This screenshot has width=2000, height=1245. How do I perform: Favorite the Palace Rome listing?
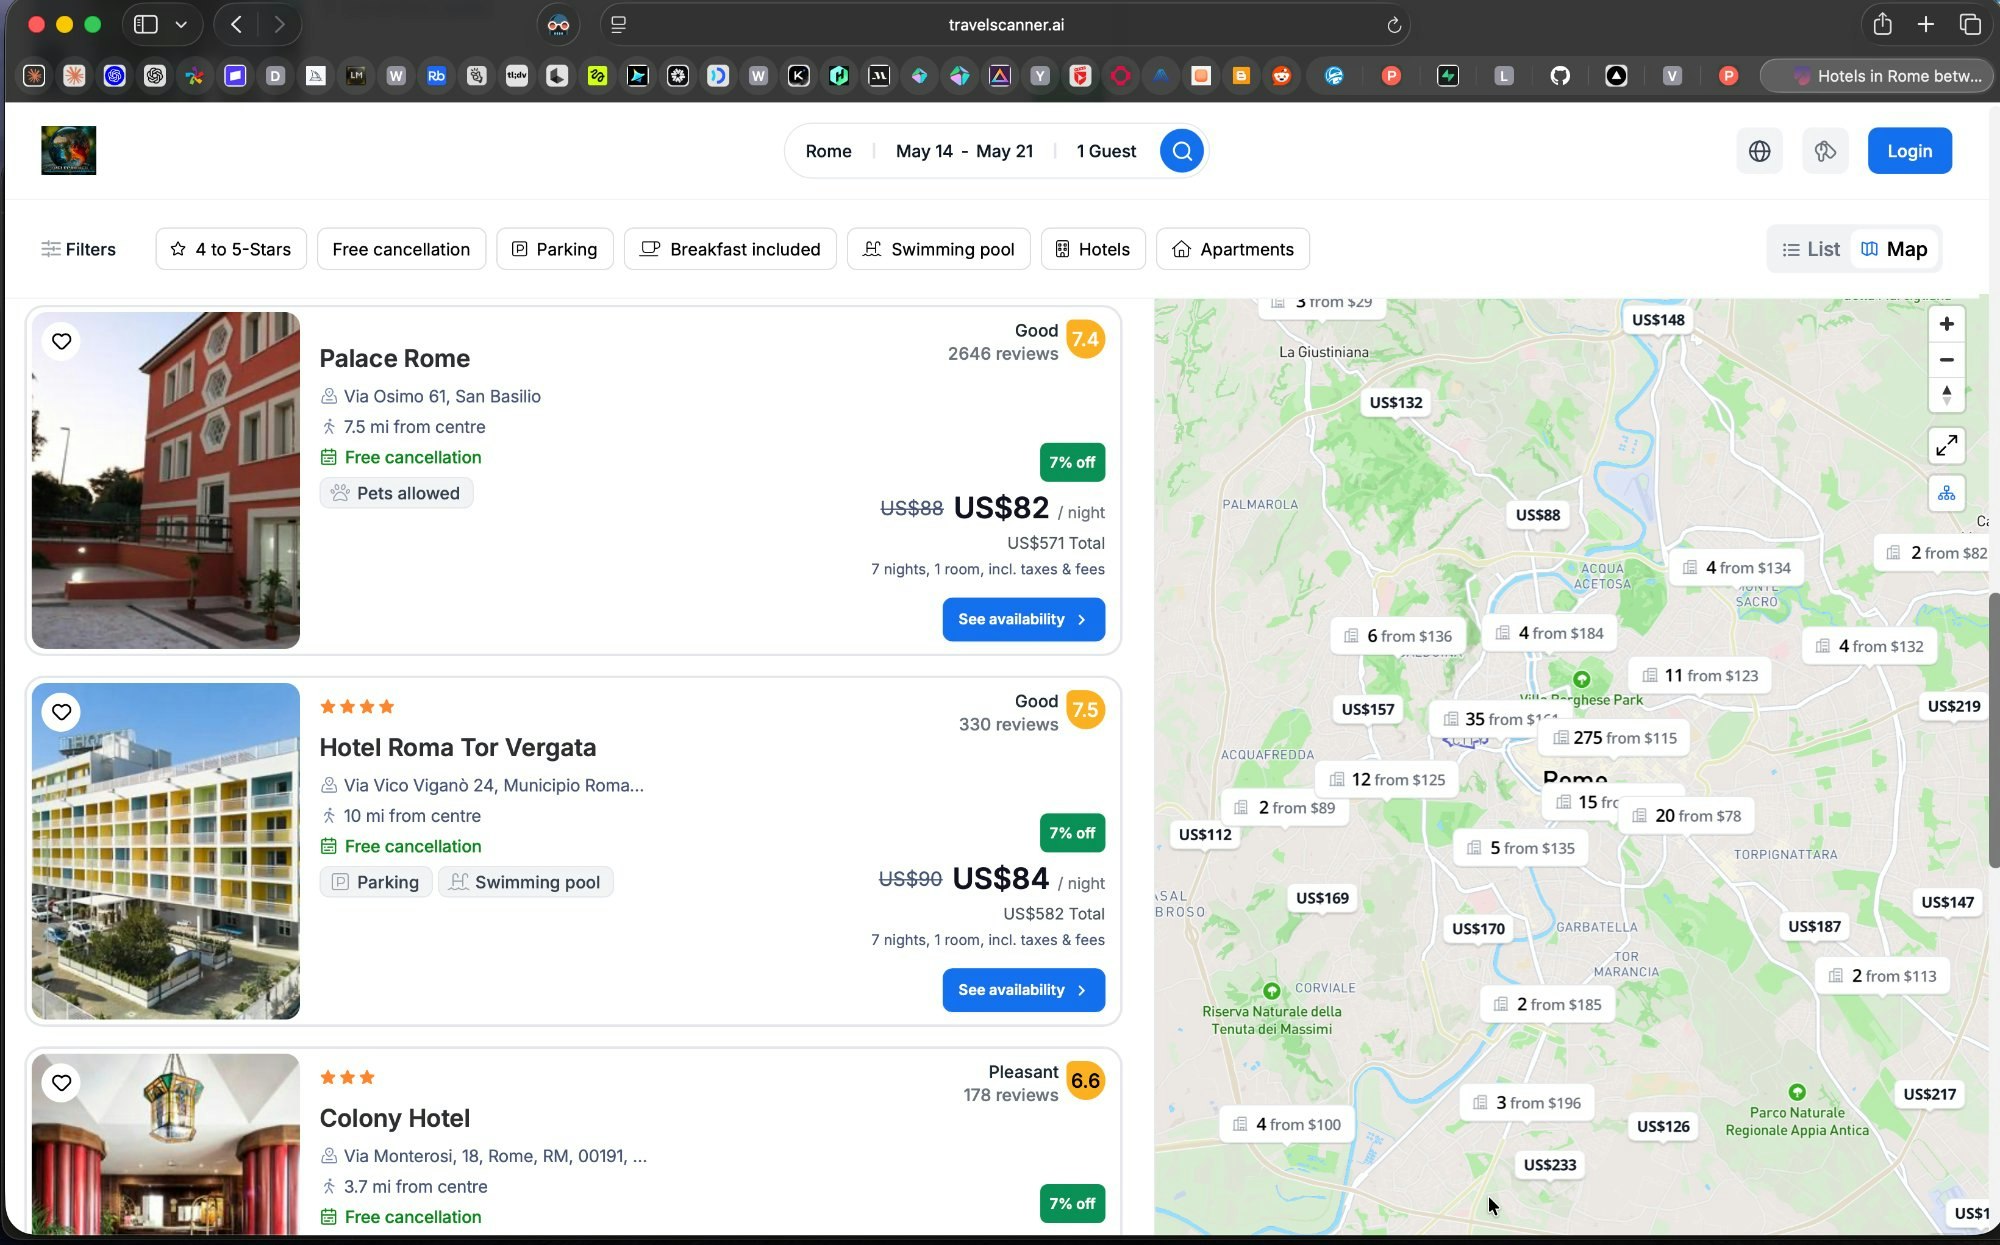pyautogui.click(x=61, y=341)
